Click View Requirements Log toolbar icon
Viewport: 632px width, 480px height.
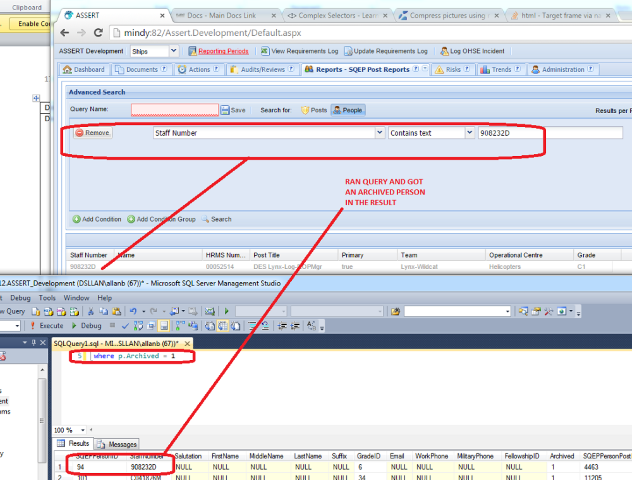pyautogui.click(x=266, y=50)
